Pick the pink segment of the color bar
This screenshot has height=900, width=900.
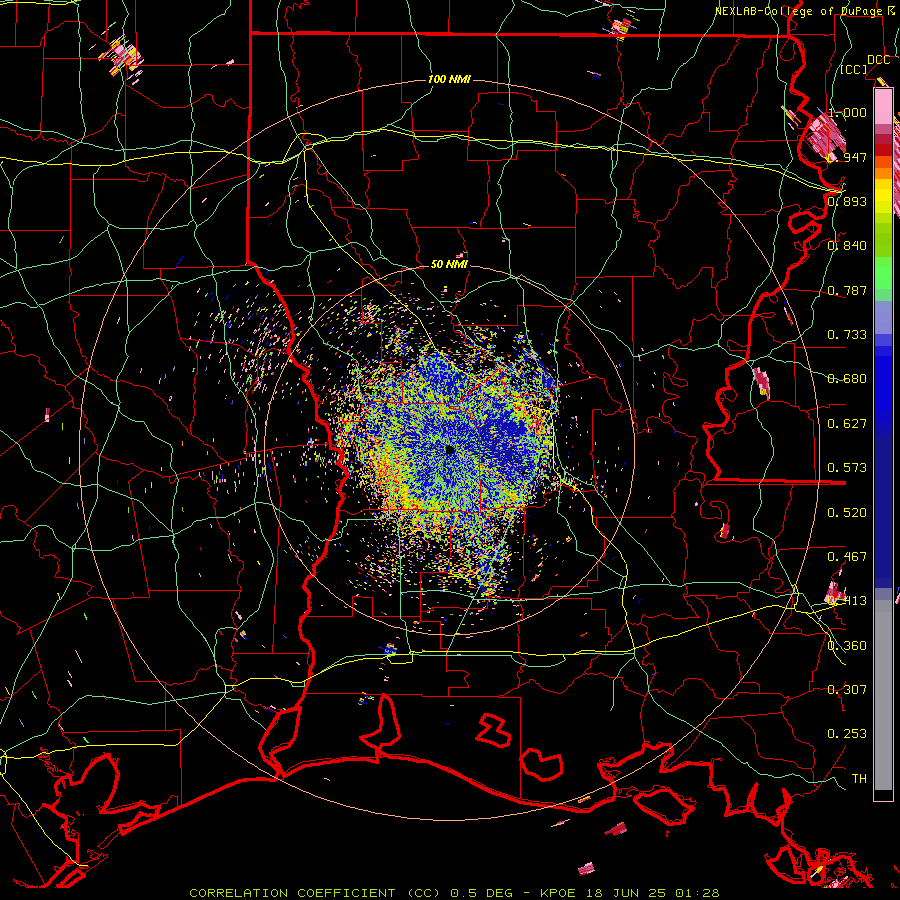coord(883,106)
